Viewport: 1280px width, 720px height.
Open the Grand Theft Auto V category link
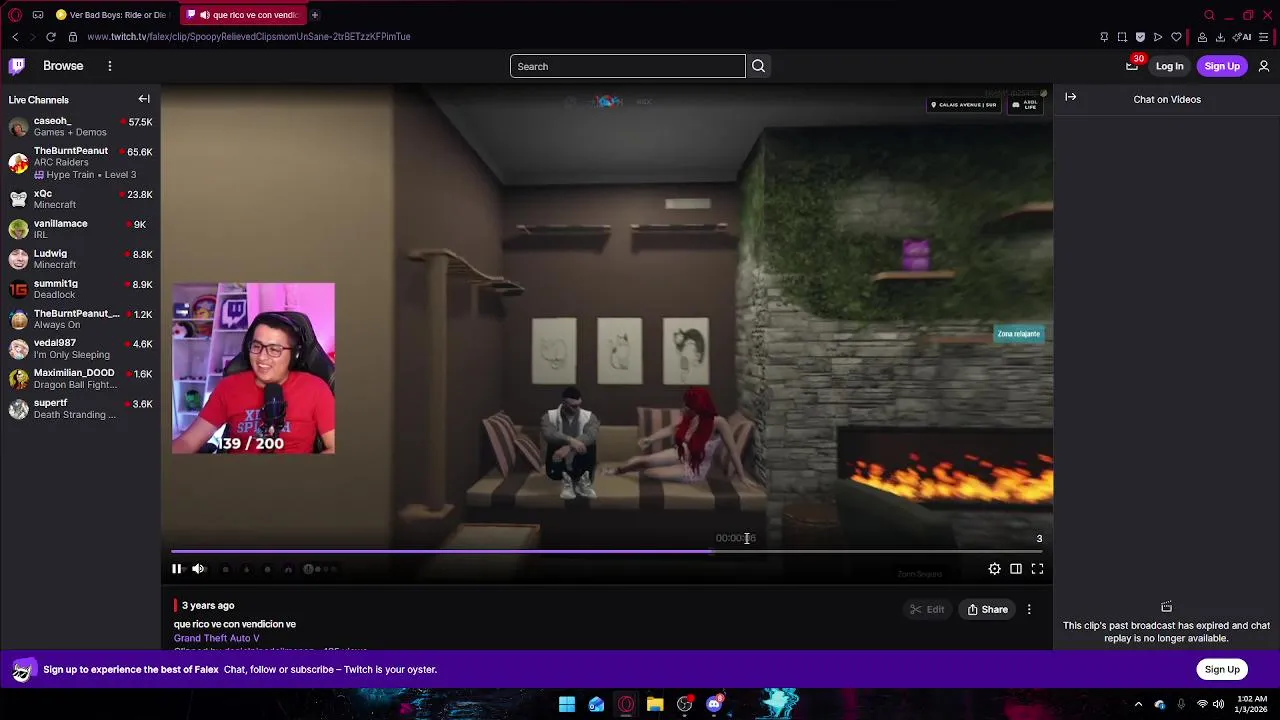(216, 638)
